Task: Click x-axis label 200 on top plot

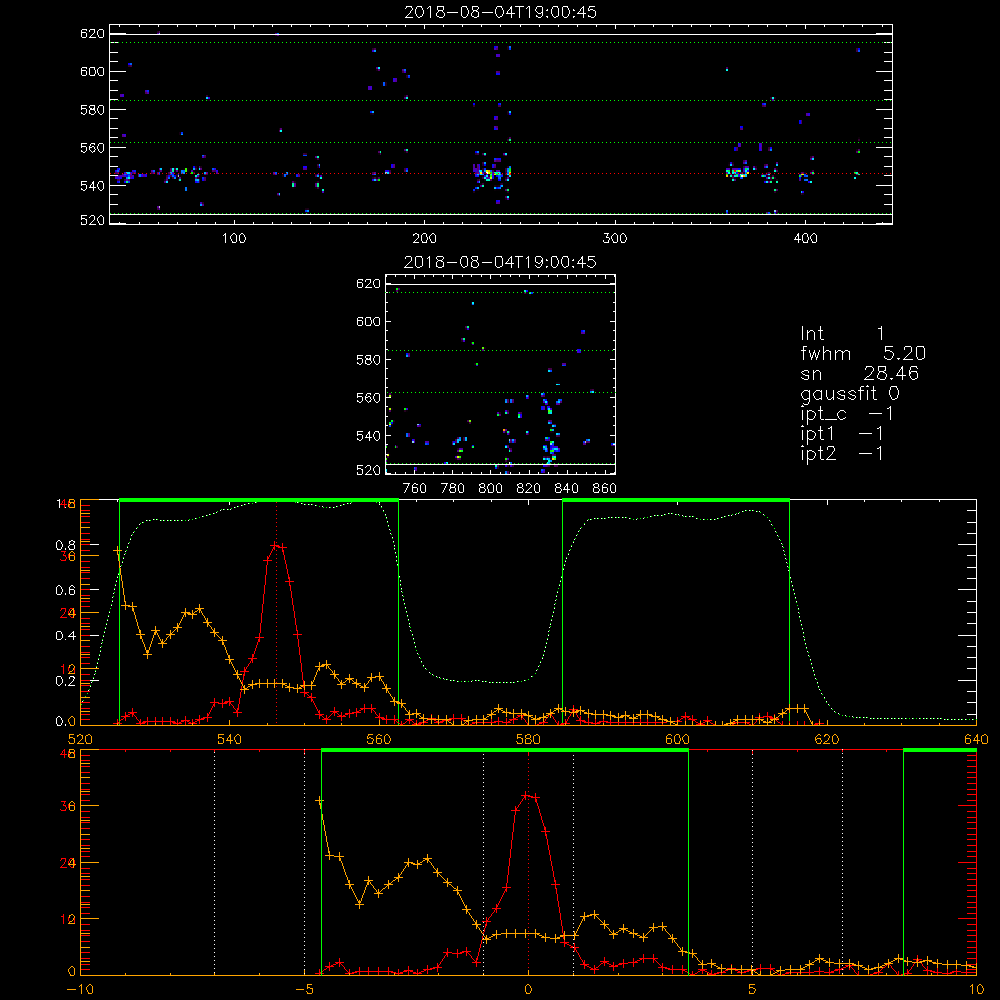Action: point(424,239)
